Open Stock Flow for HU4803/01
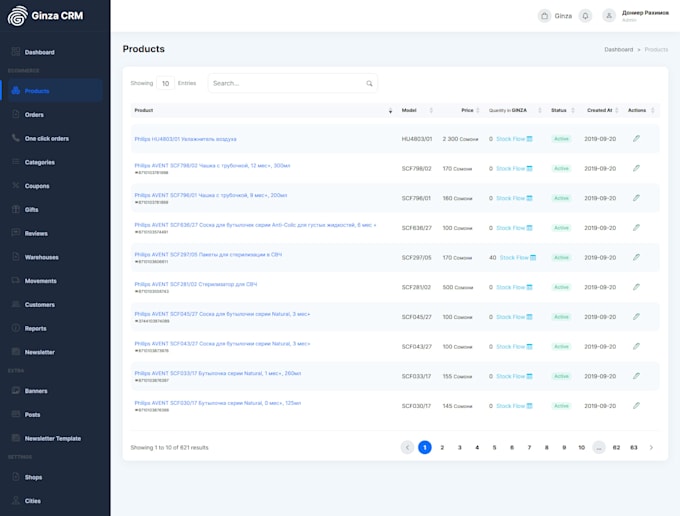 click(x=514, y=139)
